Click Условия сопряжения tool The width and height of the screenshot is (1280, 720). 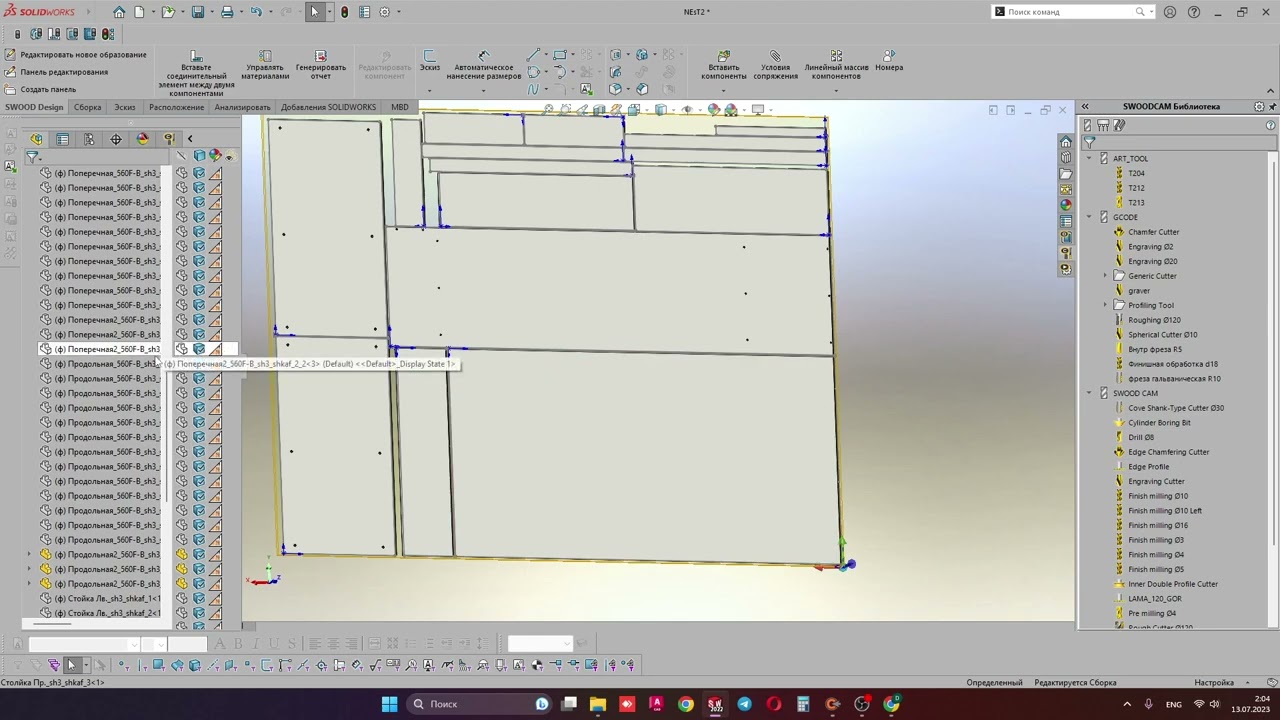pos(775,66)
